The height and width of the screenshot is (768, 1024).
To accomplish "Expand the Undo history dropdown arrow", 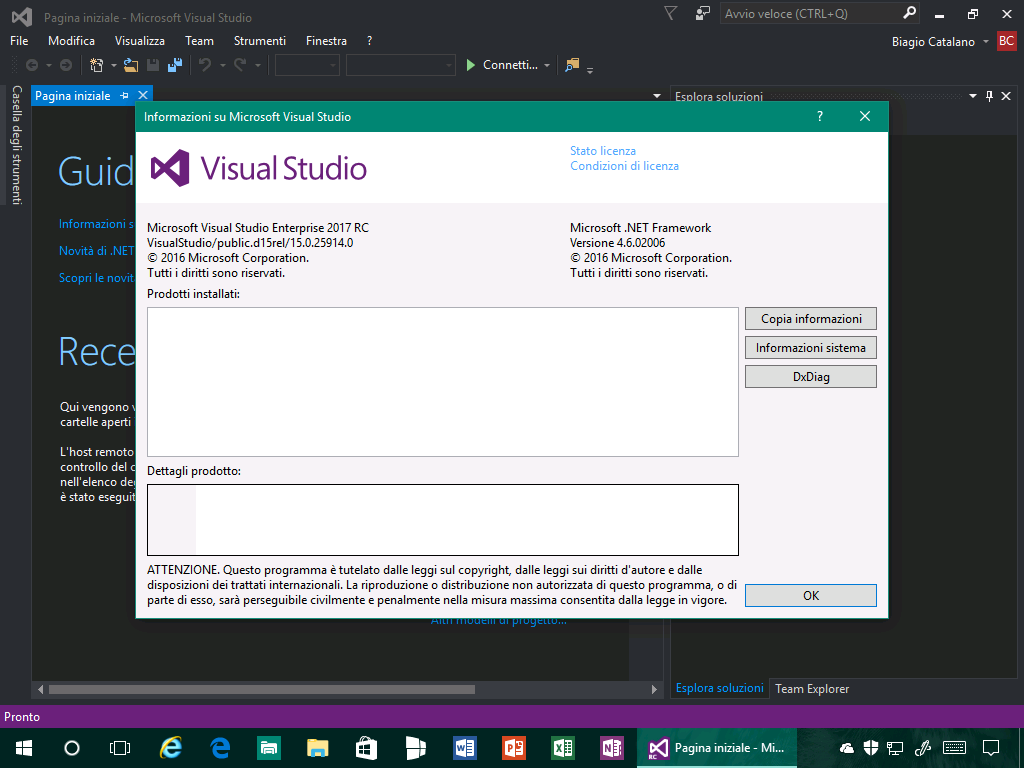I will (x=223, y=65).
